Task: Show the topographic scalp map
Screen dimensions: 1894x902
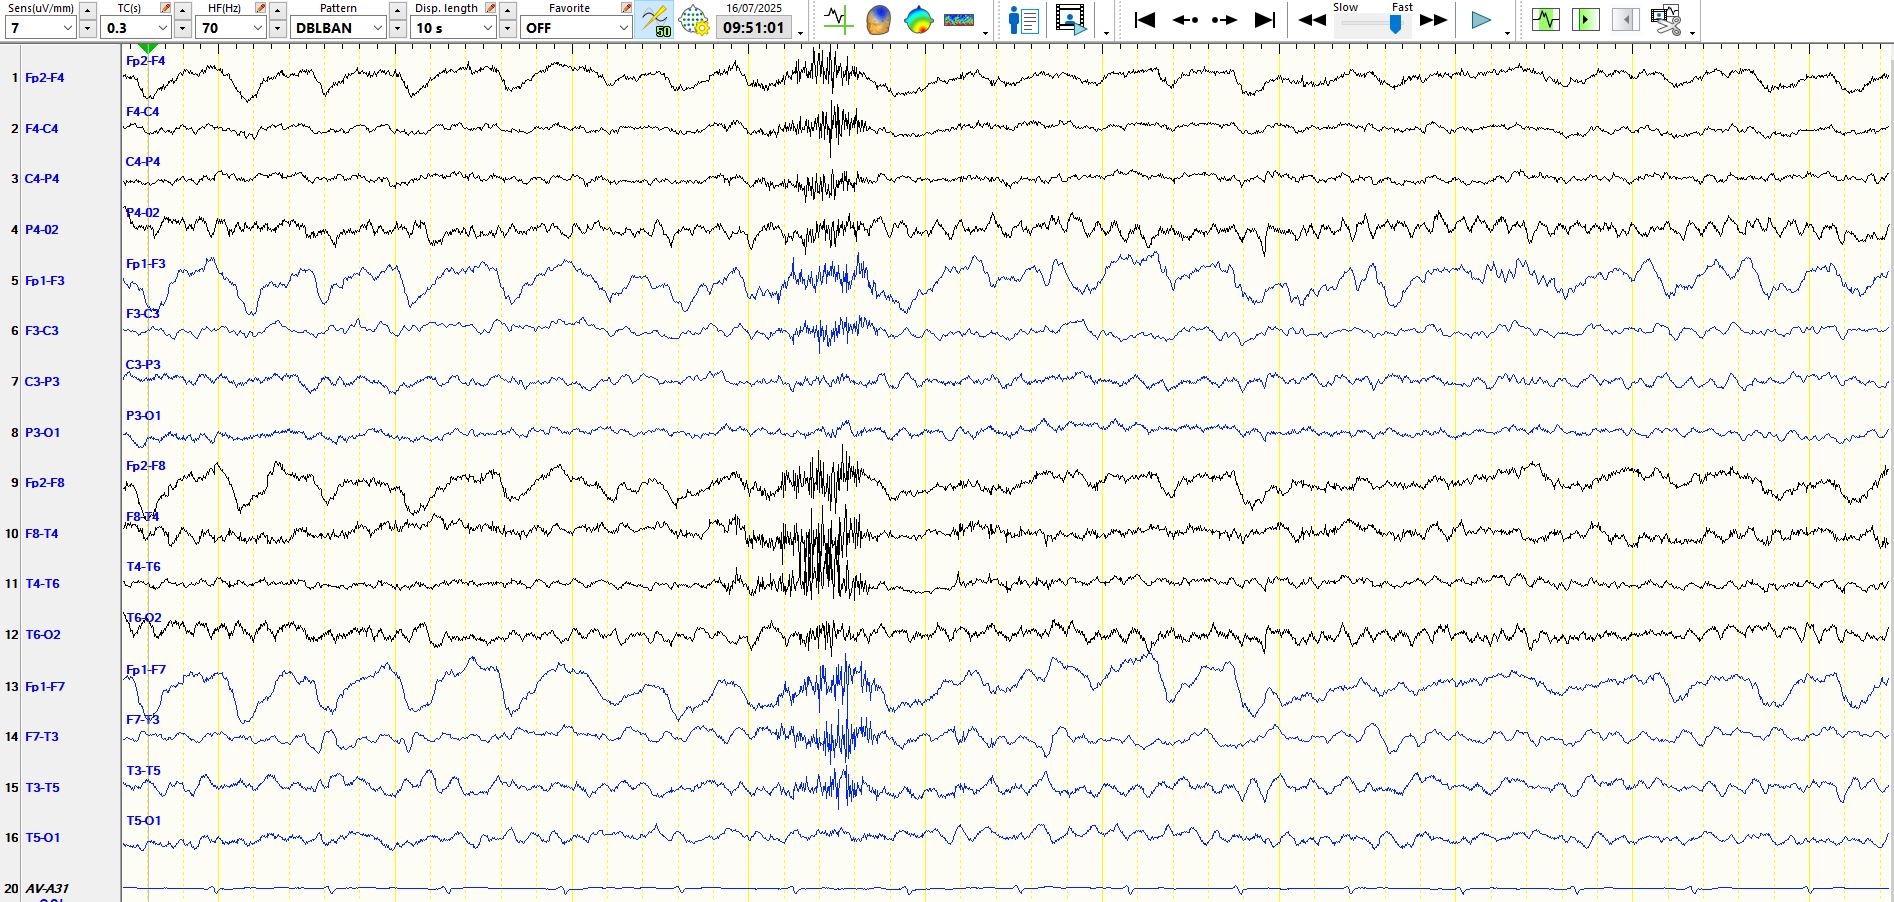Action: coord(917,20)
